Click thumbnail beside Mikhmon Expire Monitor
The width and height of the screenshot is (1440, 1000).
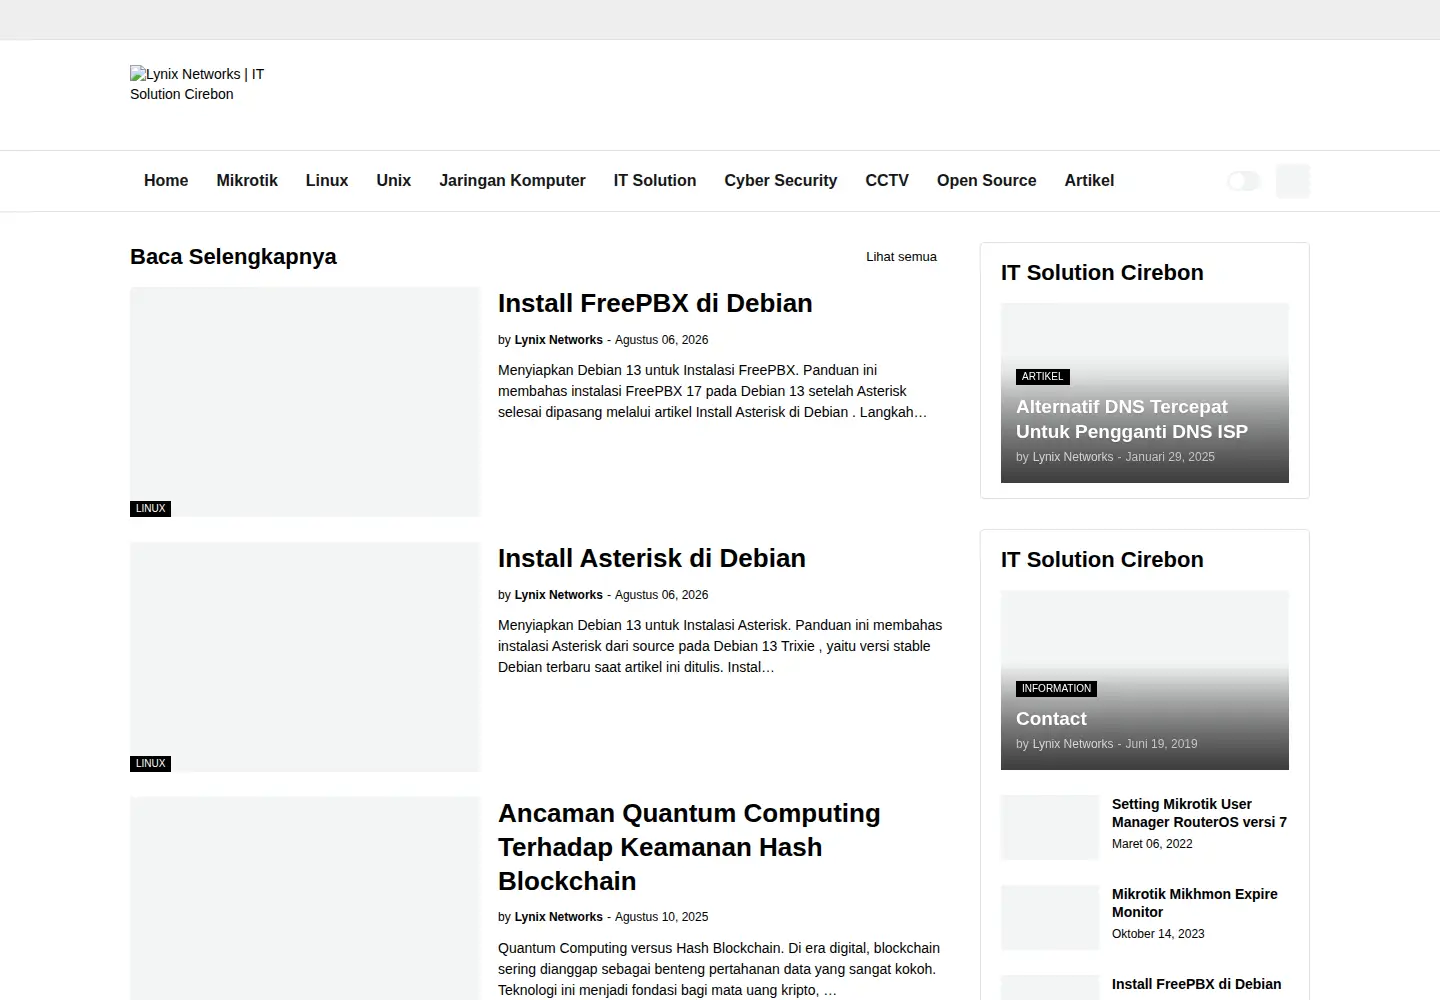[1050, 918]
